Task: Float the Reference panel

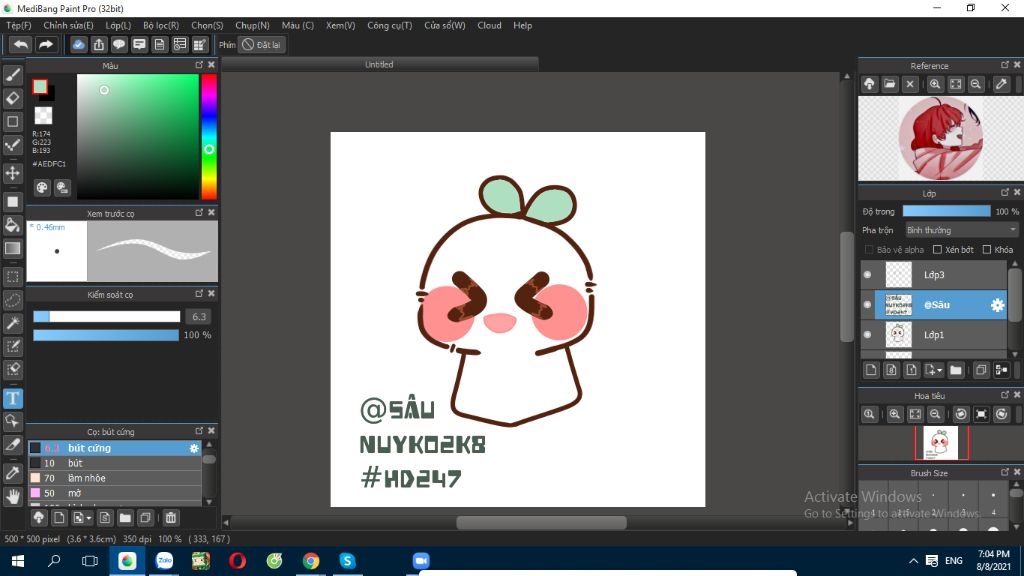Action: pyautogui.click(x=1005, y=65)
